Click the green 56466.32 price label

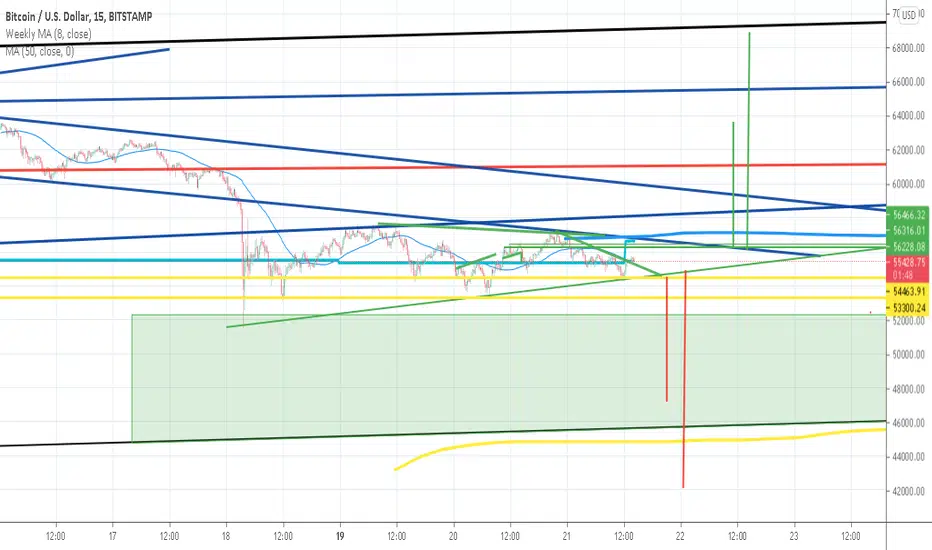coord(908,215)
